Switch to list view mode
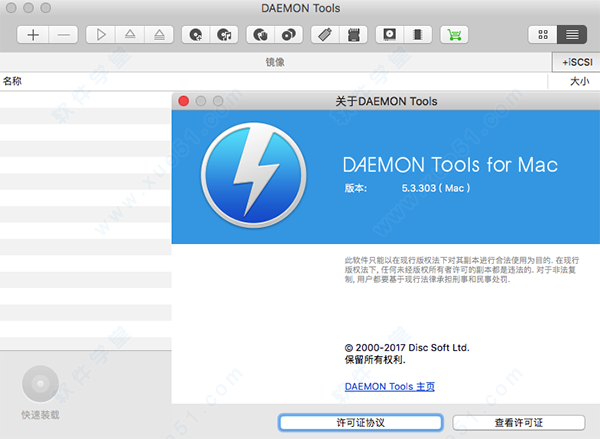 coord(572,35)
